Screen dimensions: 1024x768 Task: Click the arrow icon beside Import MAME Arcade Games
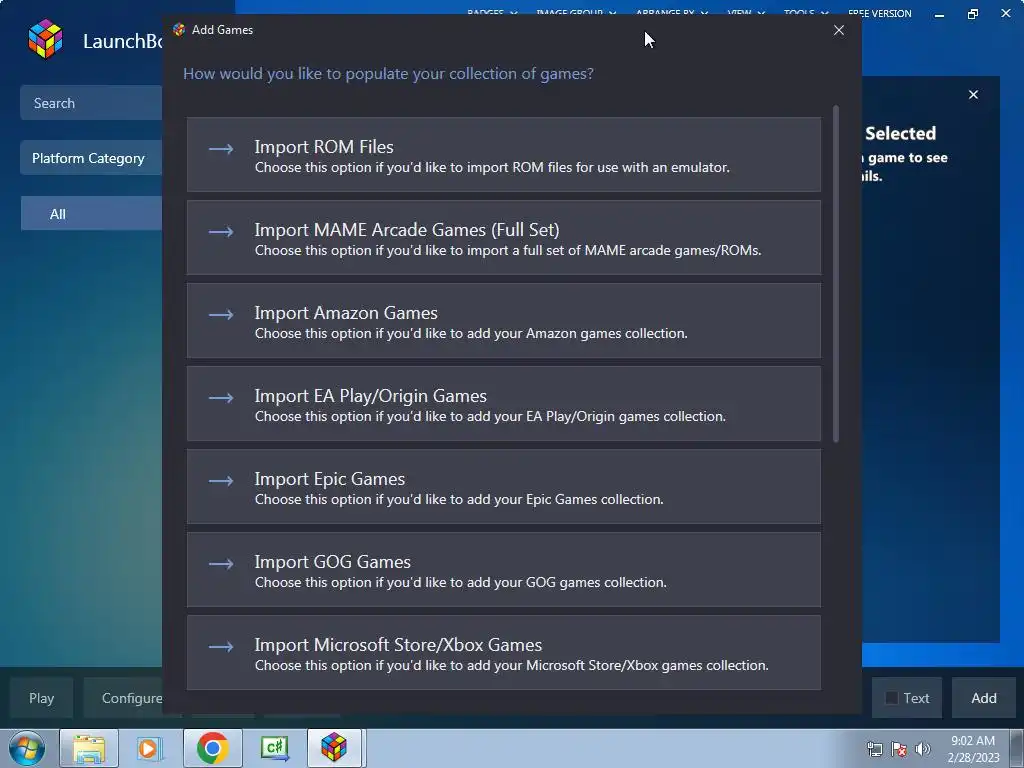(221, 232)
